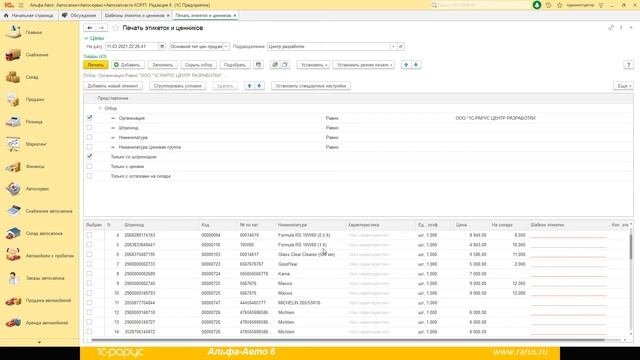Open calendar picker for date field
Image resolution: width=640 pixels, height=360 pixels.
tap(162, 47)
